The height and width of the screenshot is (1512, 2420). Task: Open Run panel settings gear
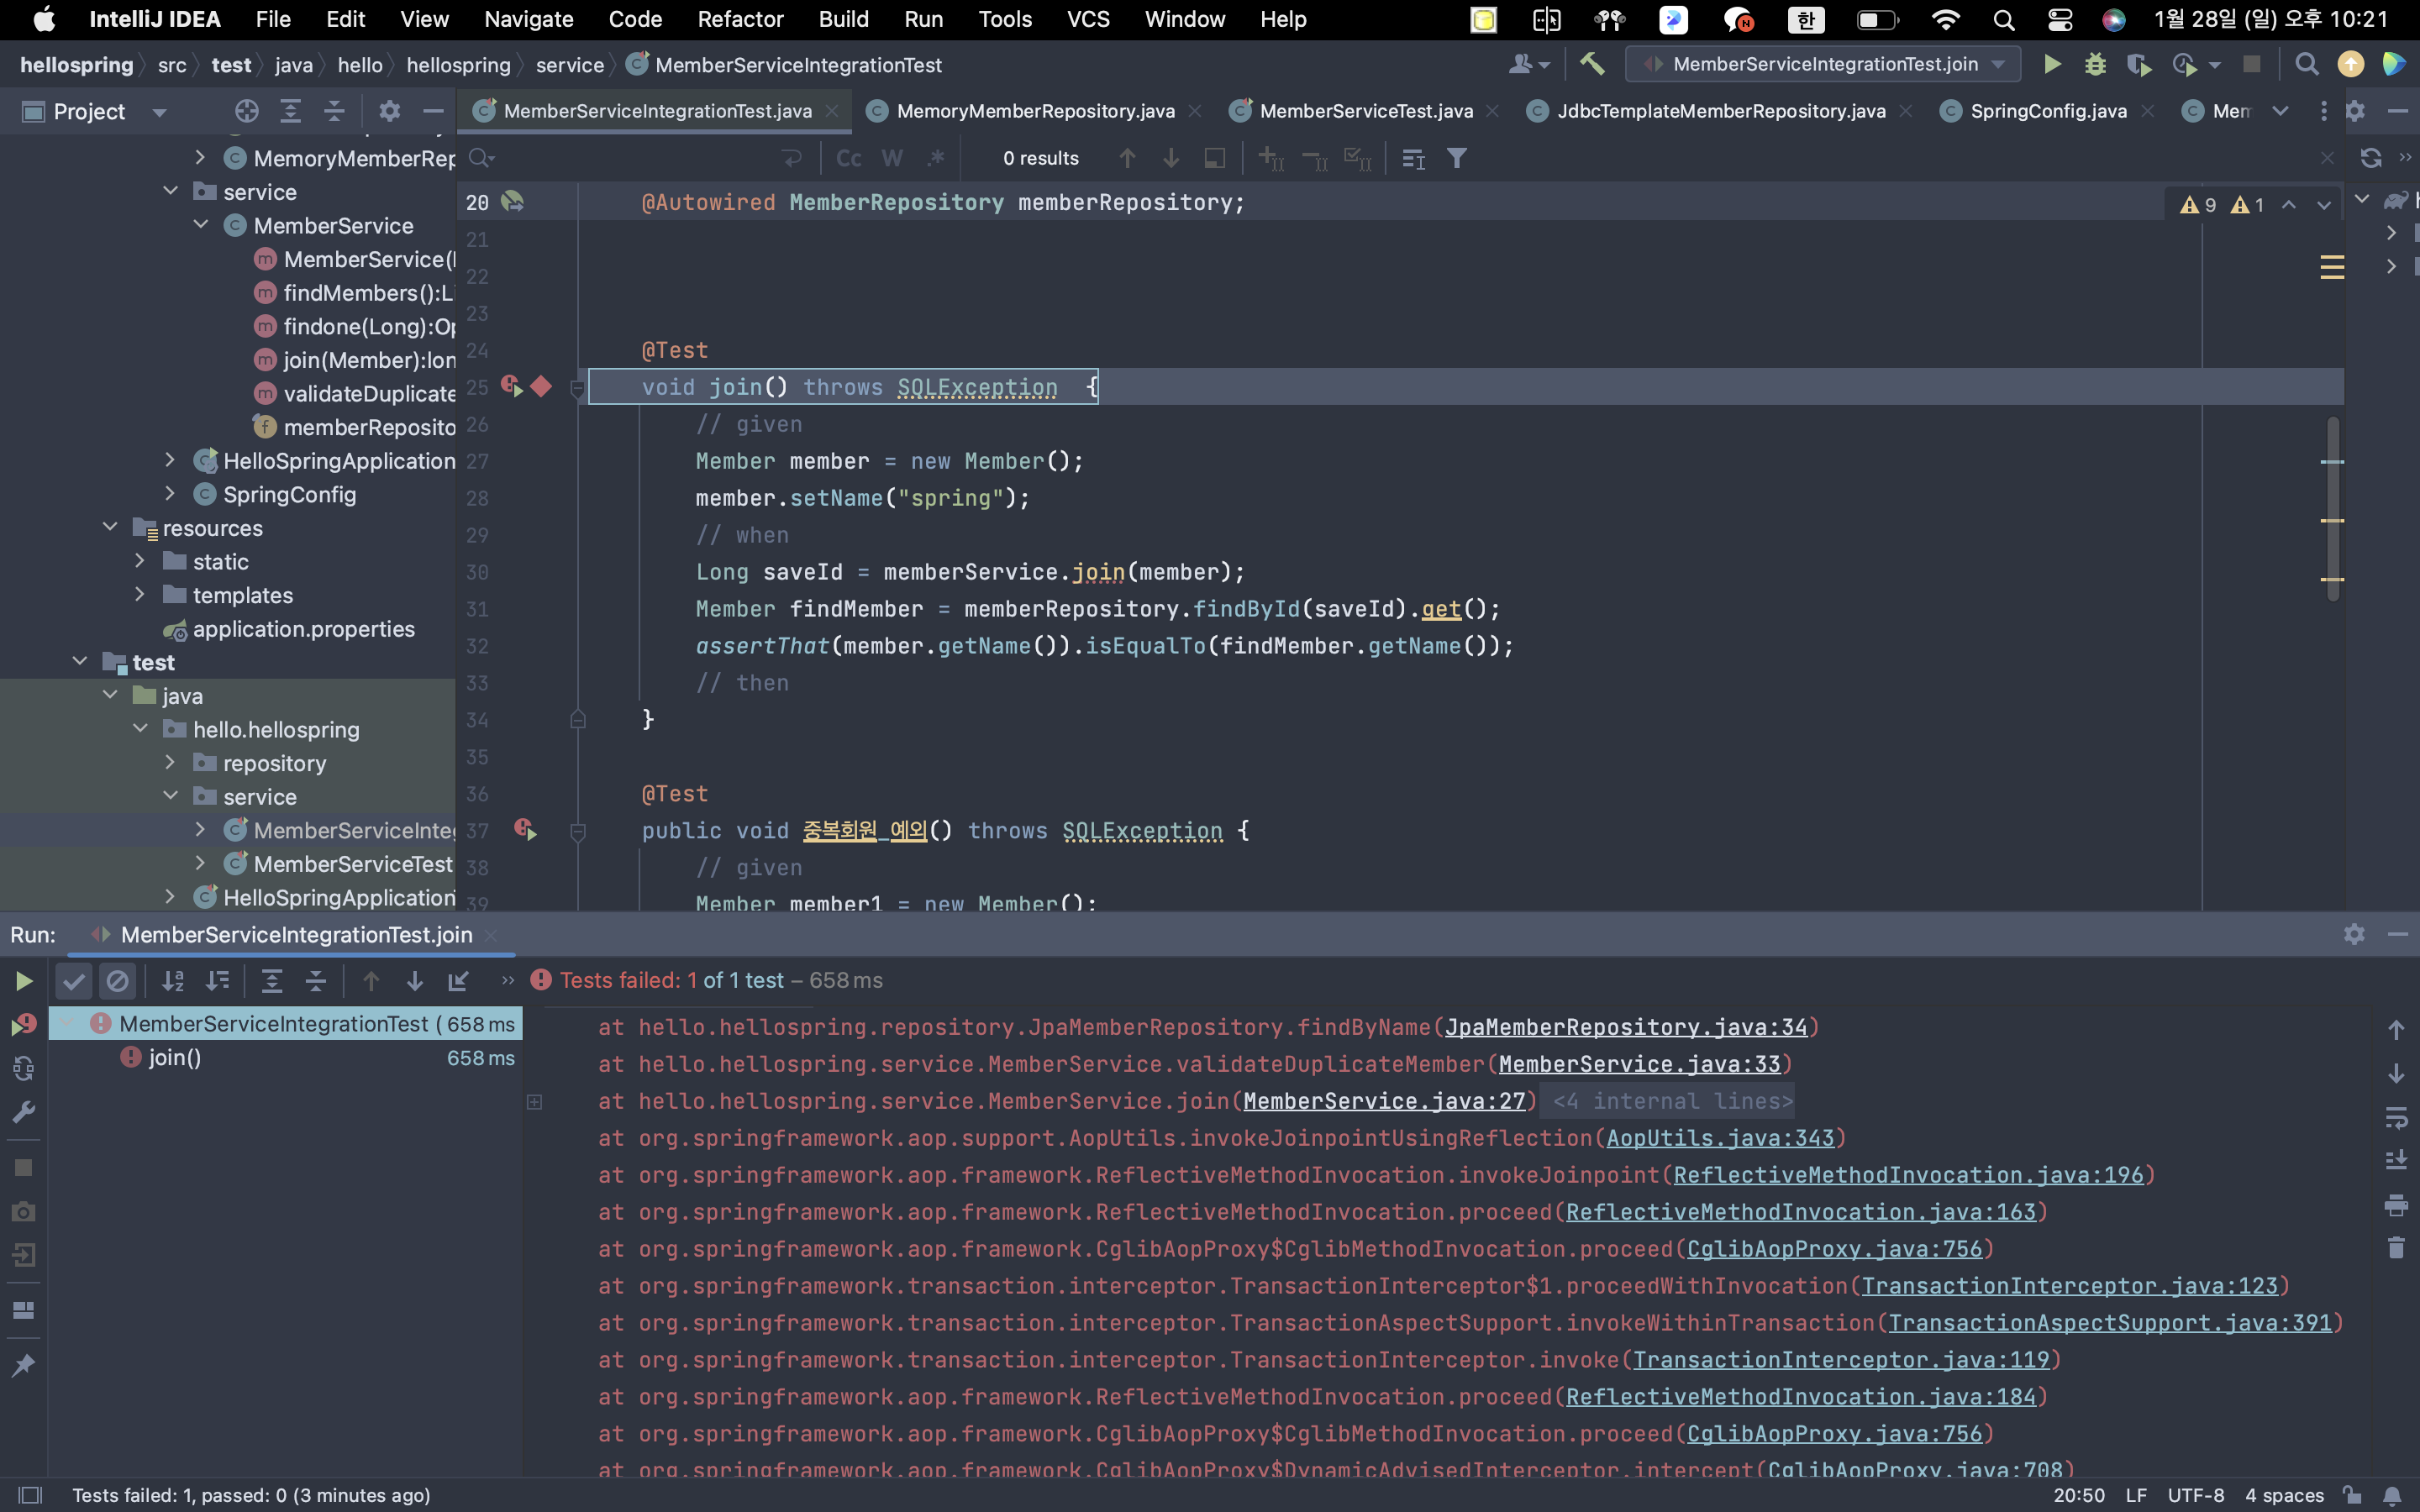pos(2354,934)
